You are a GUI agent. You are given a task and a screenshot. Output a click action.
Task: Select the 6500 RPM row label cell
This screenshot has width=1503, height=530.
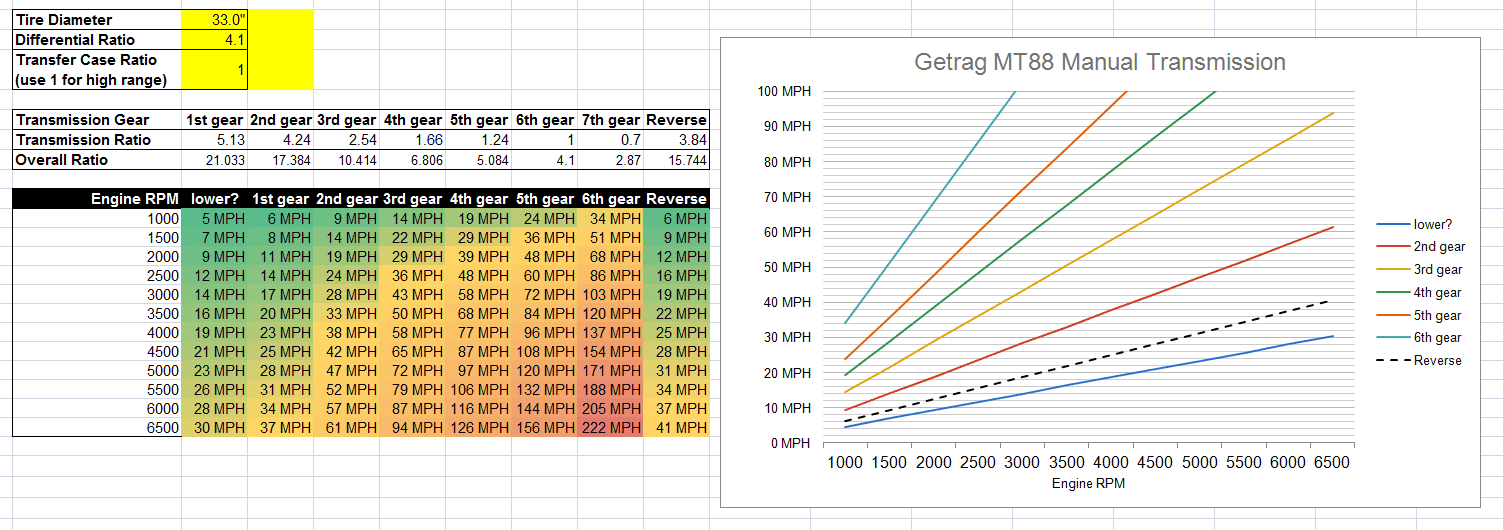pos(97,428)
